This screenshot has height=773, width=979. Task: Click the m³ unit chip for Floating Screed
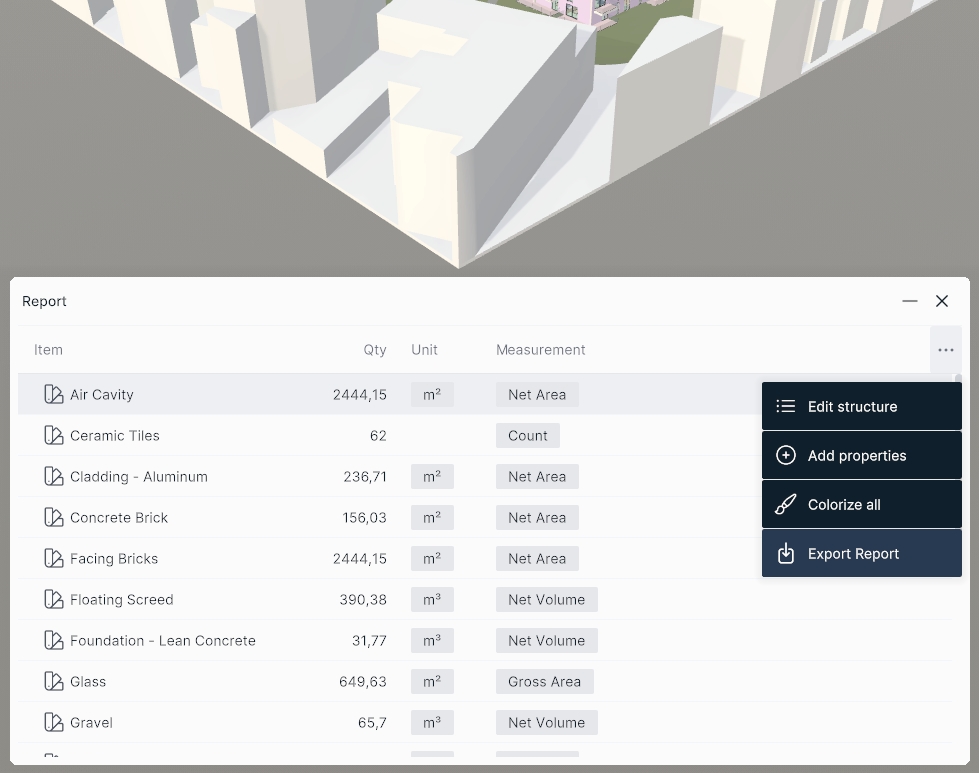(432, 599)
